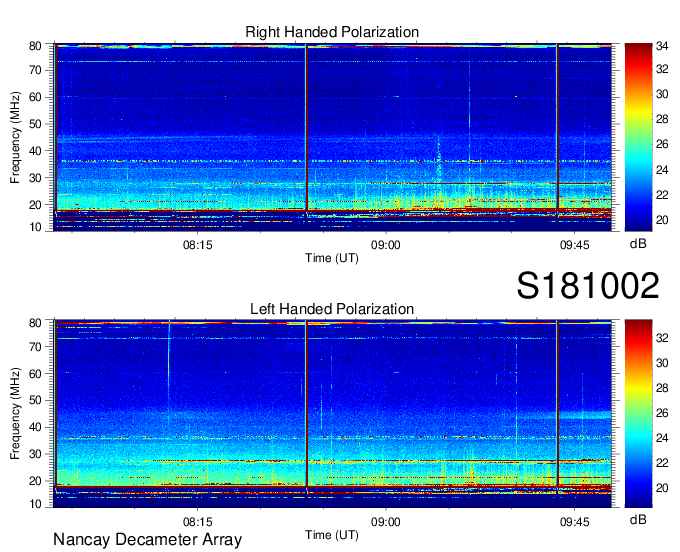Click the 09:00 time tick under Left Handed plot
The image size is (680, 552).
click(386, 522)
